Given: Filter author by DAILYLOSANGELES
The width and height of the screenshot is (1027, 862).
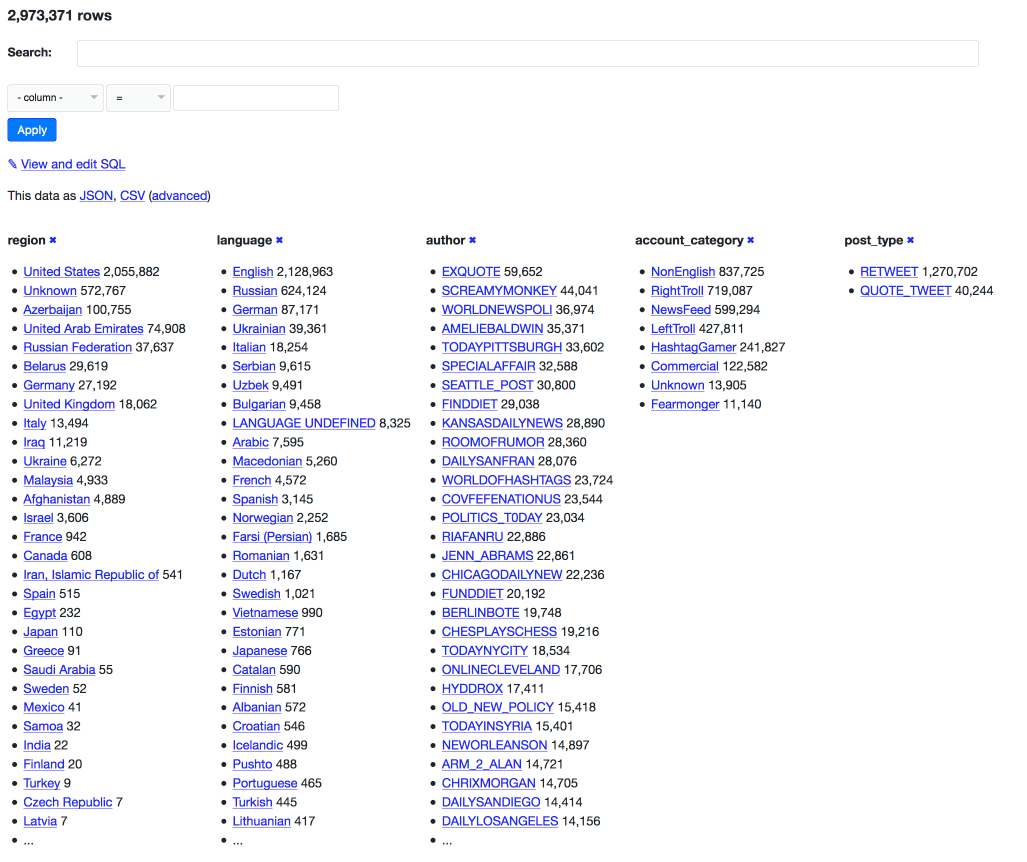Looking at the screenshot, I should [x=500, y=821].
